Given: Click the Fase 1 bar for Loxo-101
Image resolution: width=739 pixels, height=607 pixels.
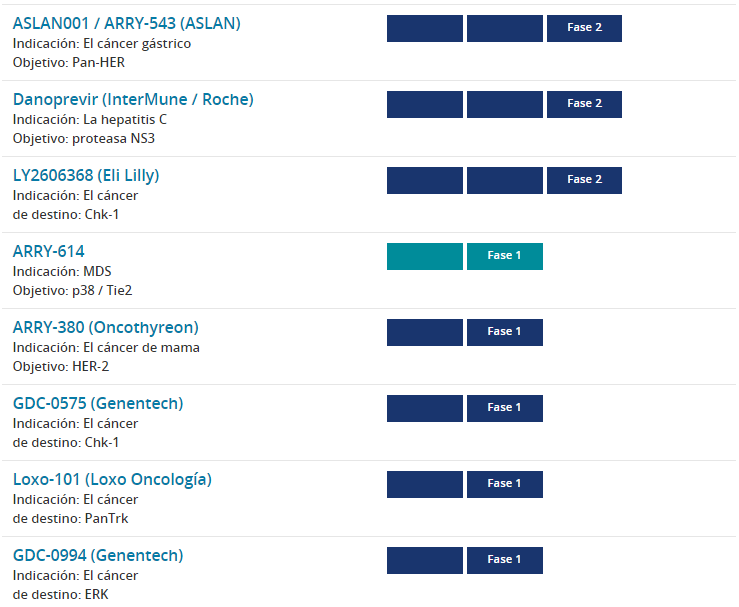Looking at the screenshot, I should pyautogui.click(x=505, y=484).
